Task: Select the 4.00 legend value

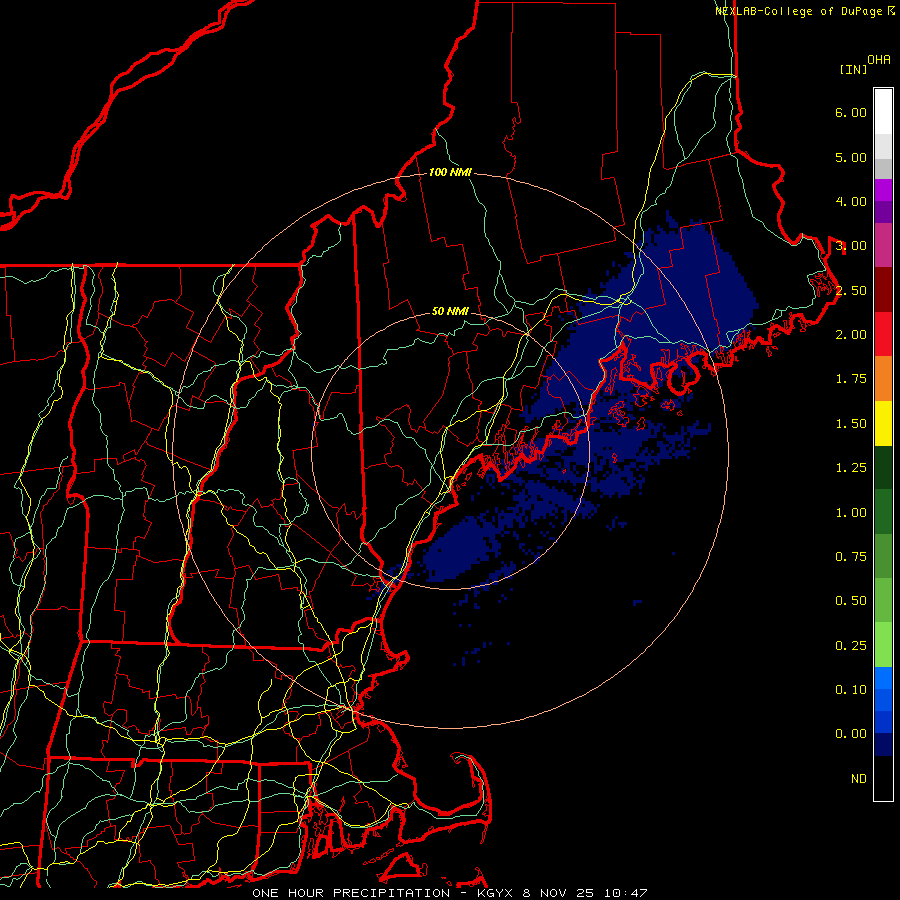Action: 851,201
